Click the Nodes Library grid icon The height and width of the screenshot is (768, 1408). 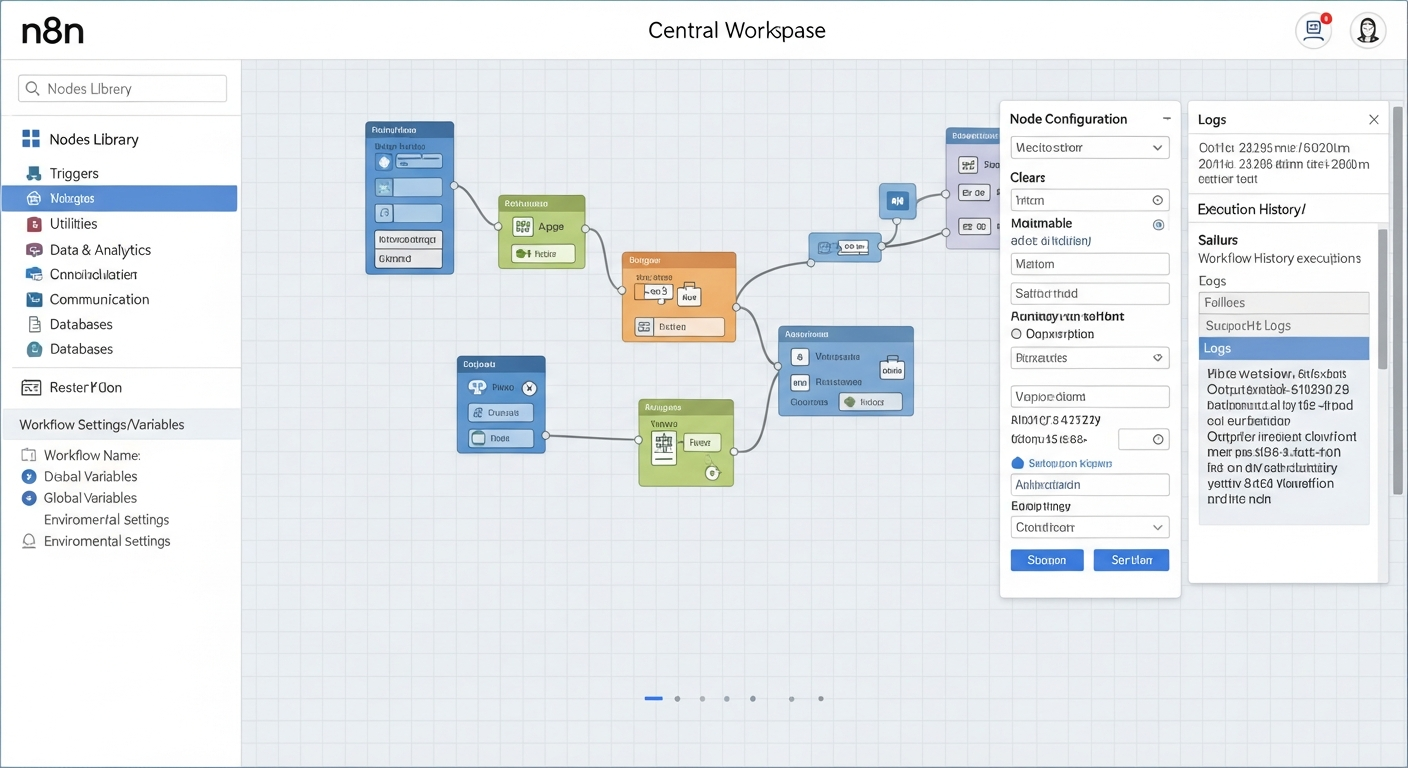click(x=31, y=139)
